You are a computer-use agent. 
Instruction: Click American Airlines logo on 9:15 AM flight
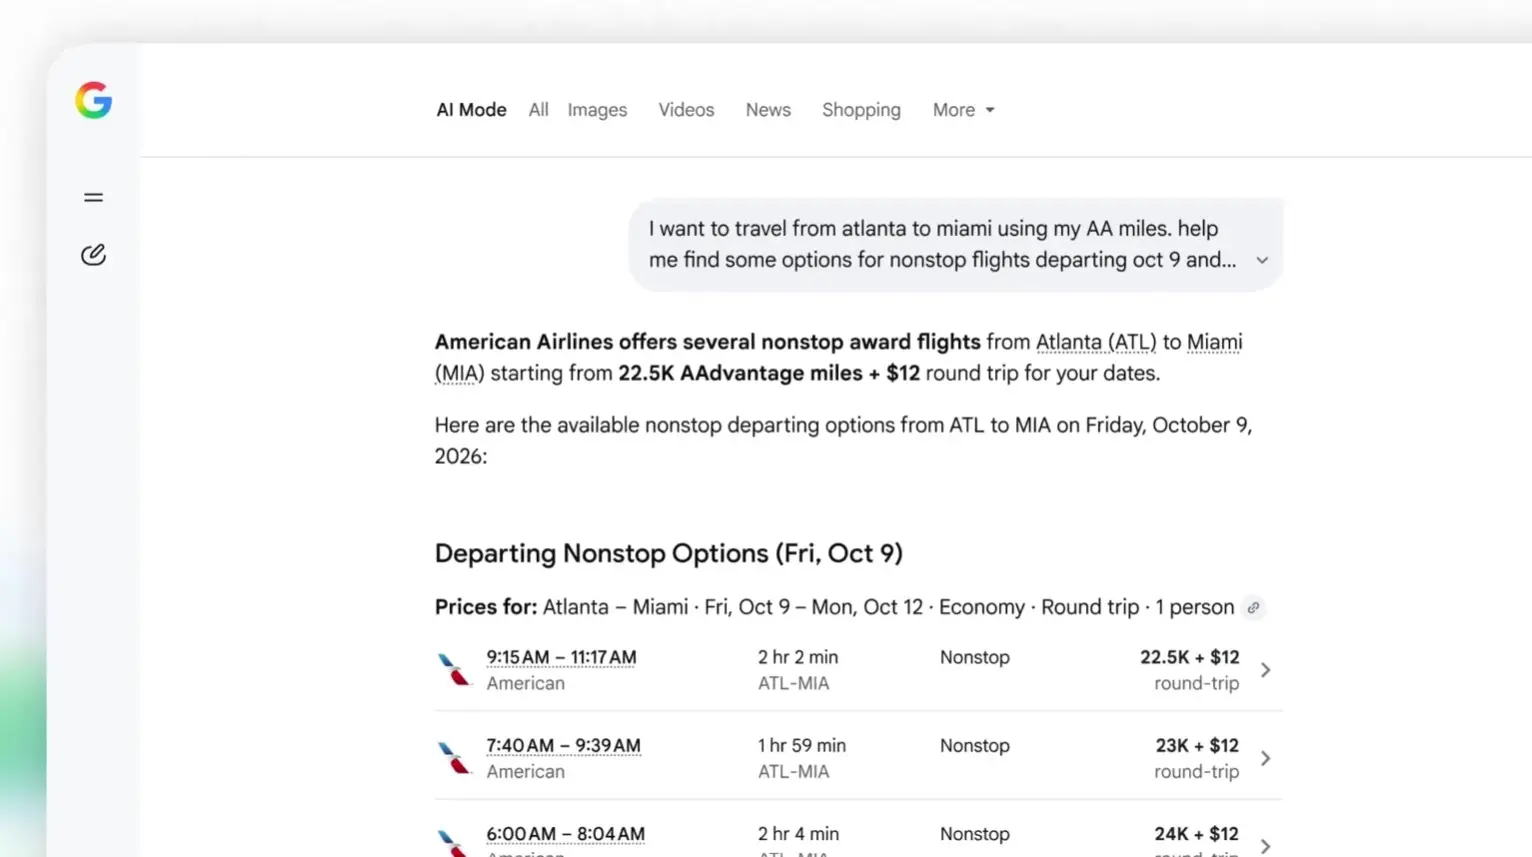[454, 669]
